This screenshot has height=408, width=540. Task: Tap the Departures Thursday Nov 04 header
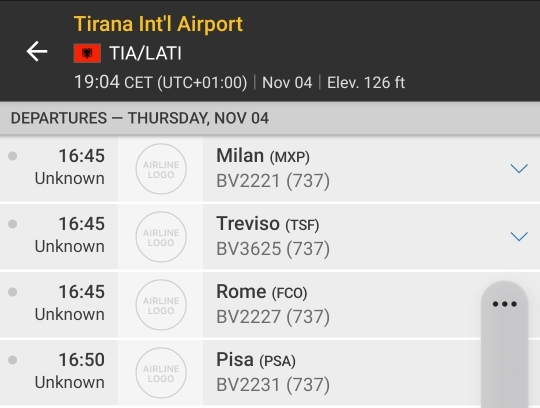(x=270, y=118)
